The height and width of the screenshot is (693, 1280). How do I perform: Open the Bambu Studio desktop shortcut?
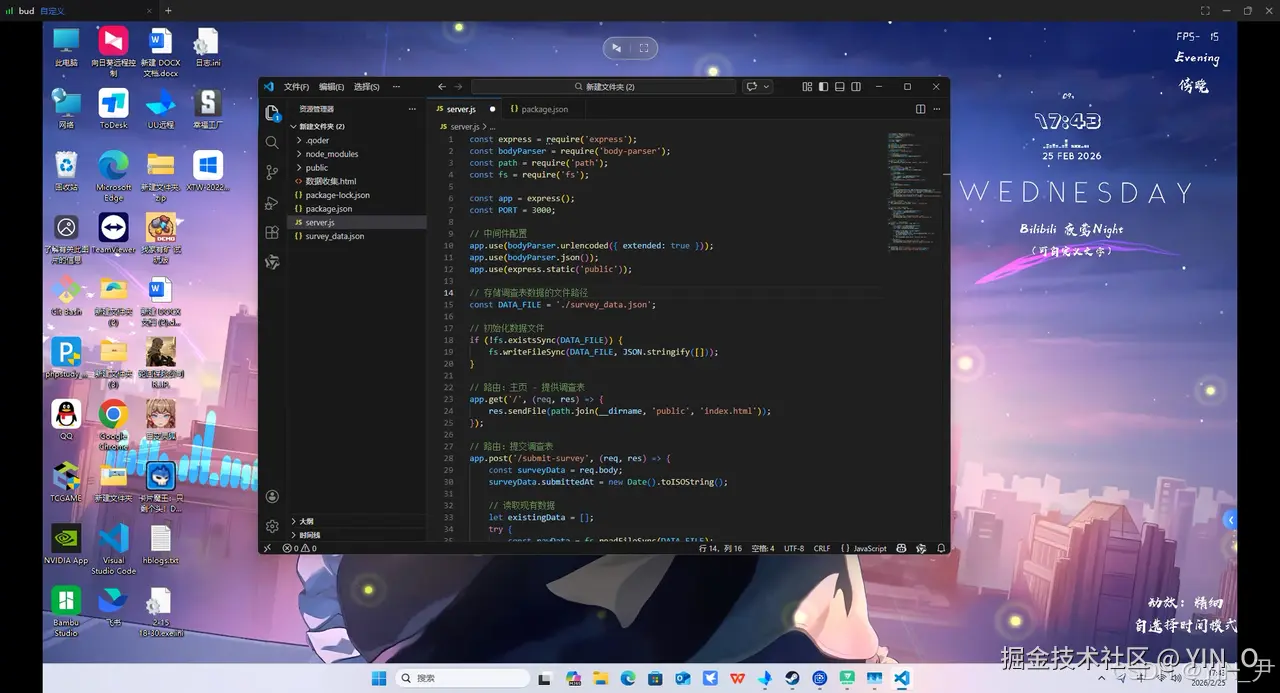[x=66, y=611]
